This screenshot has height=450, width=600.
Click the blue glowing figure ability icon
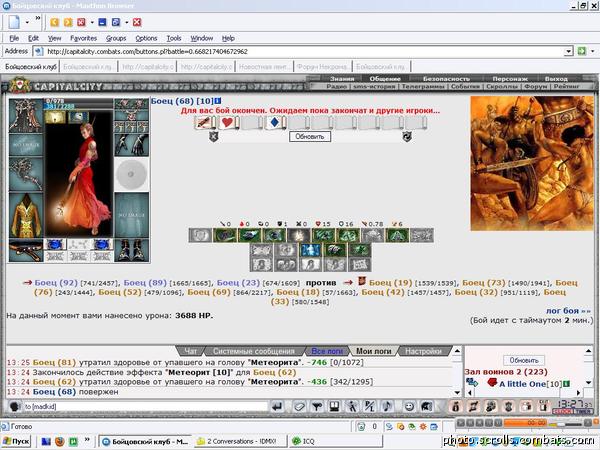pyautogui.click(x=310, y=250)
